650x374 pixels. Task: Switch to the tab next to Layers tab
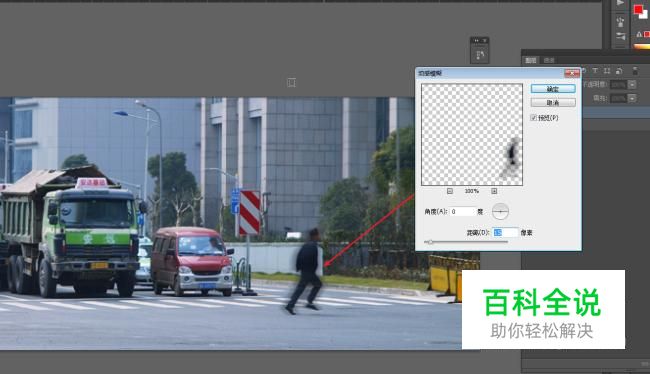[549, 61]
